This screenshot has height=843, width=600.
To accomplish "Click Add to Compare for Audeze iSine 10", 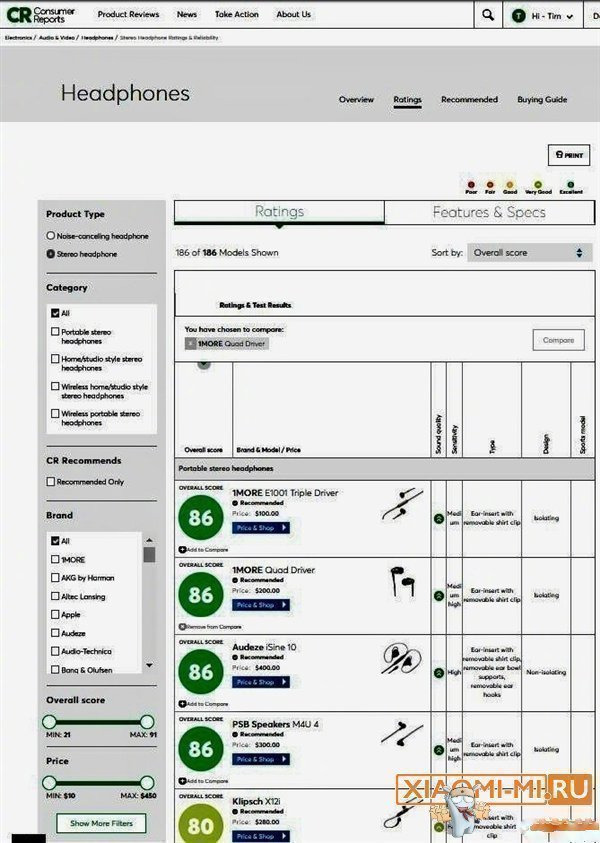I will click(204, 704).
